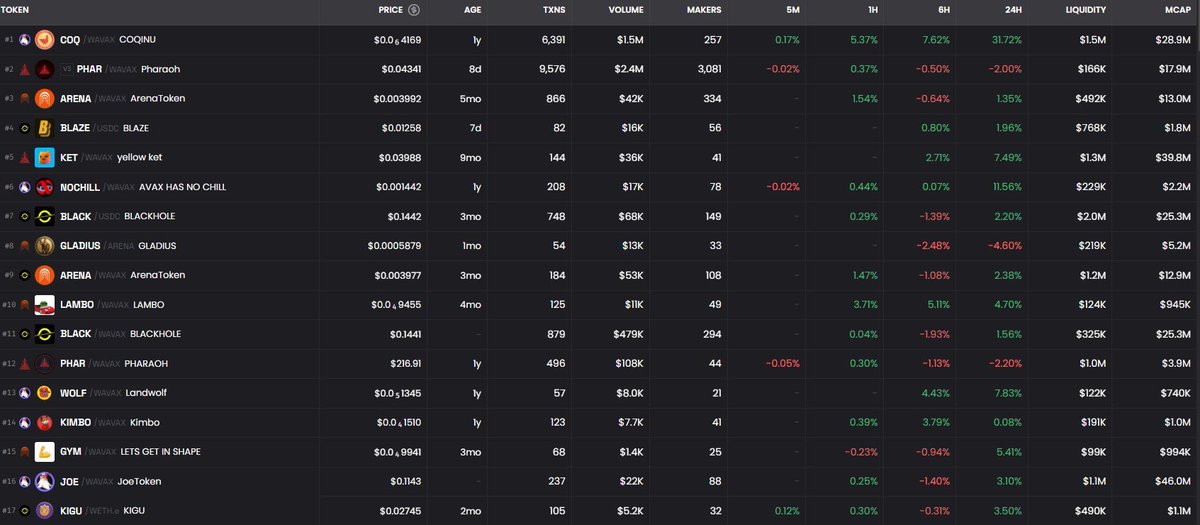The height and width of the screenshot is (525, 1200).
Task: Click the COQ token logo
Action: 45,40
